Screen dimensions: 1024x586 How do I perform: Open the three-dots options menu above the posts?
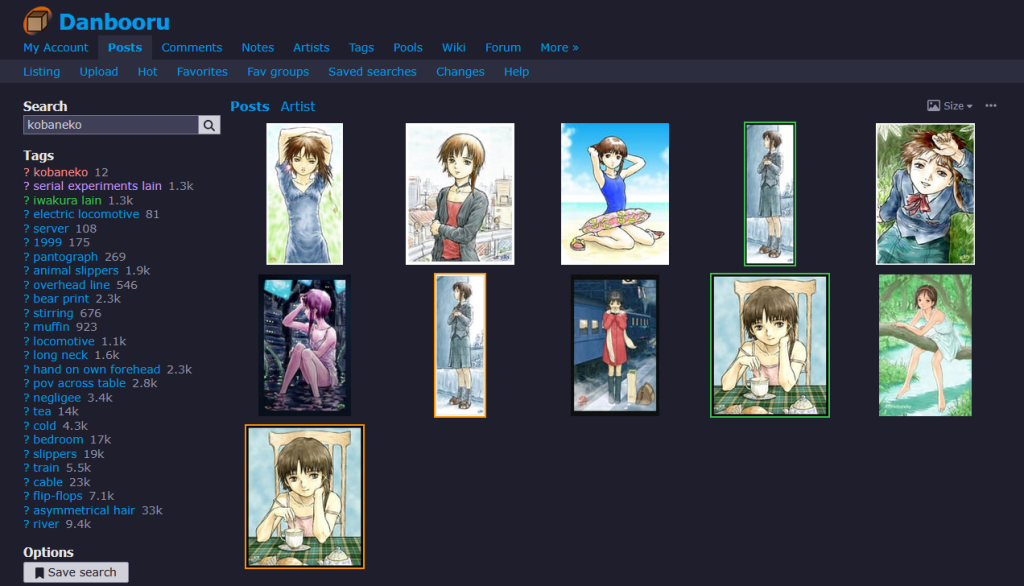point(991,106)
